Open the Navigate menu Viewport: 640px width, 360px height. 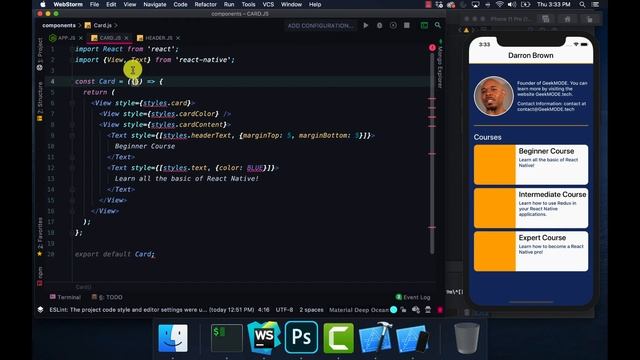coord(155,4)
